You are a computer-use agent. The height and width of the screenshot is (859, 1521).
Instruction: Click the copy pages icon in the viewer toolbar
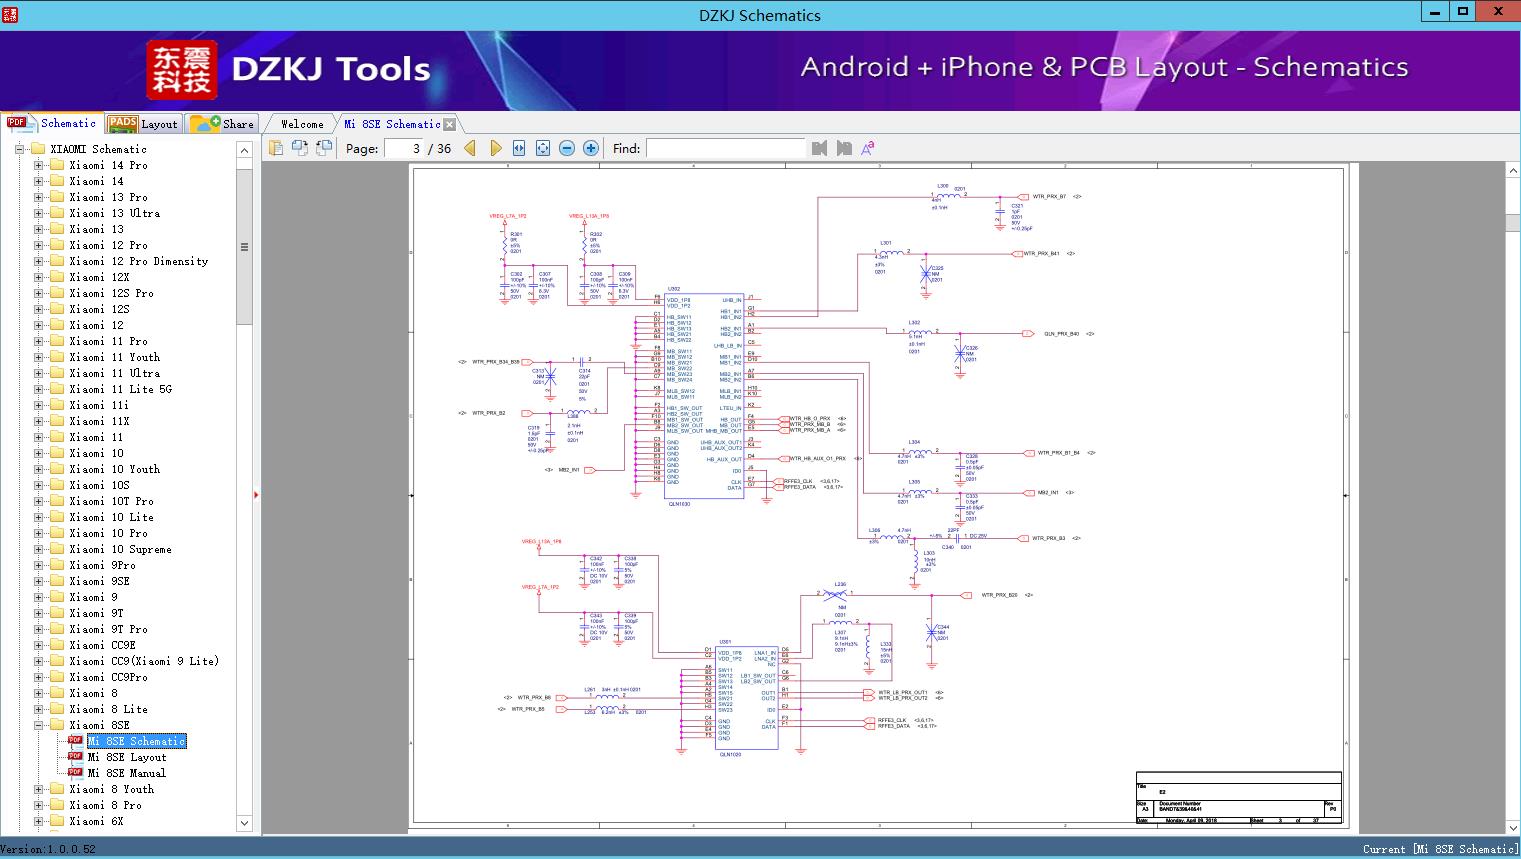tap(275, 148)
